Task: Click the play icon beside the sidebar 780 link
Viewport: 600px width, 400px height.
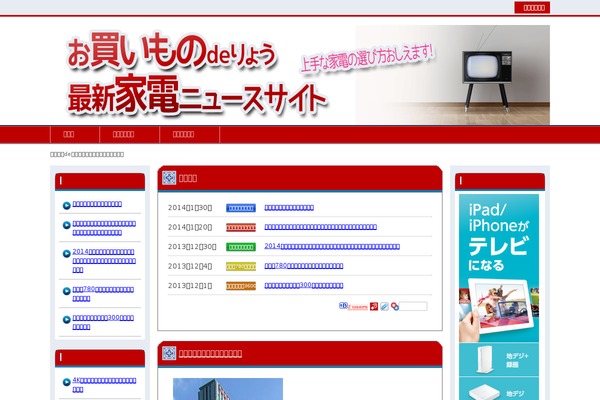Action: click(67, 291)
